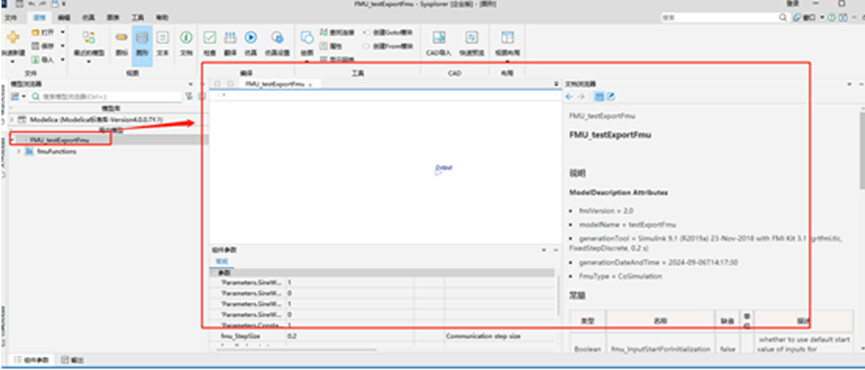Click the Draw shapes icon
The height and width of the screenshot is (370, 865).
(307, 37)
